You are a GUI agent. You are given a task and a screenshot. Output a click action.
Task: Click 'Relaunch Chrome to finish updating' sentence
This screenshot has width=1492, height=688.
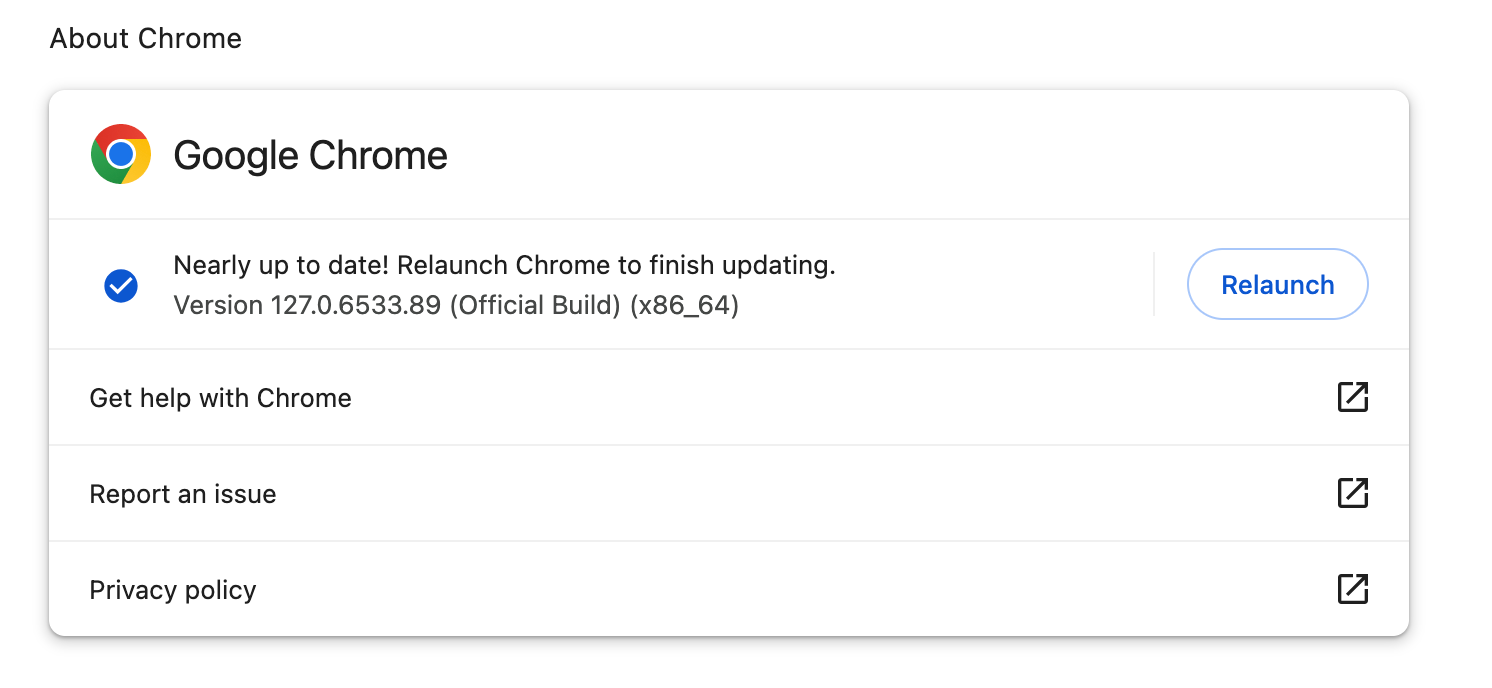(x=618, y=265)
